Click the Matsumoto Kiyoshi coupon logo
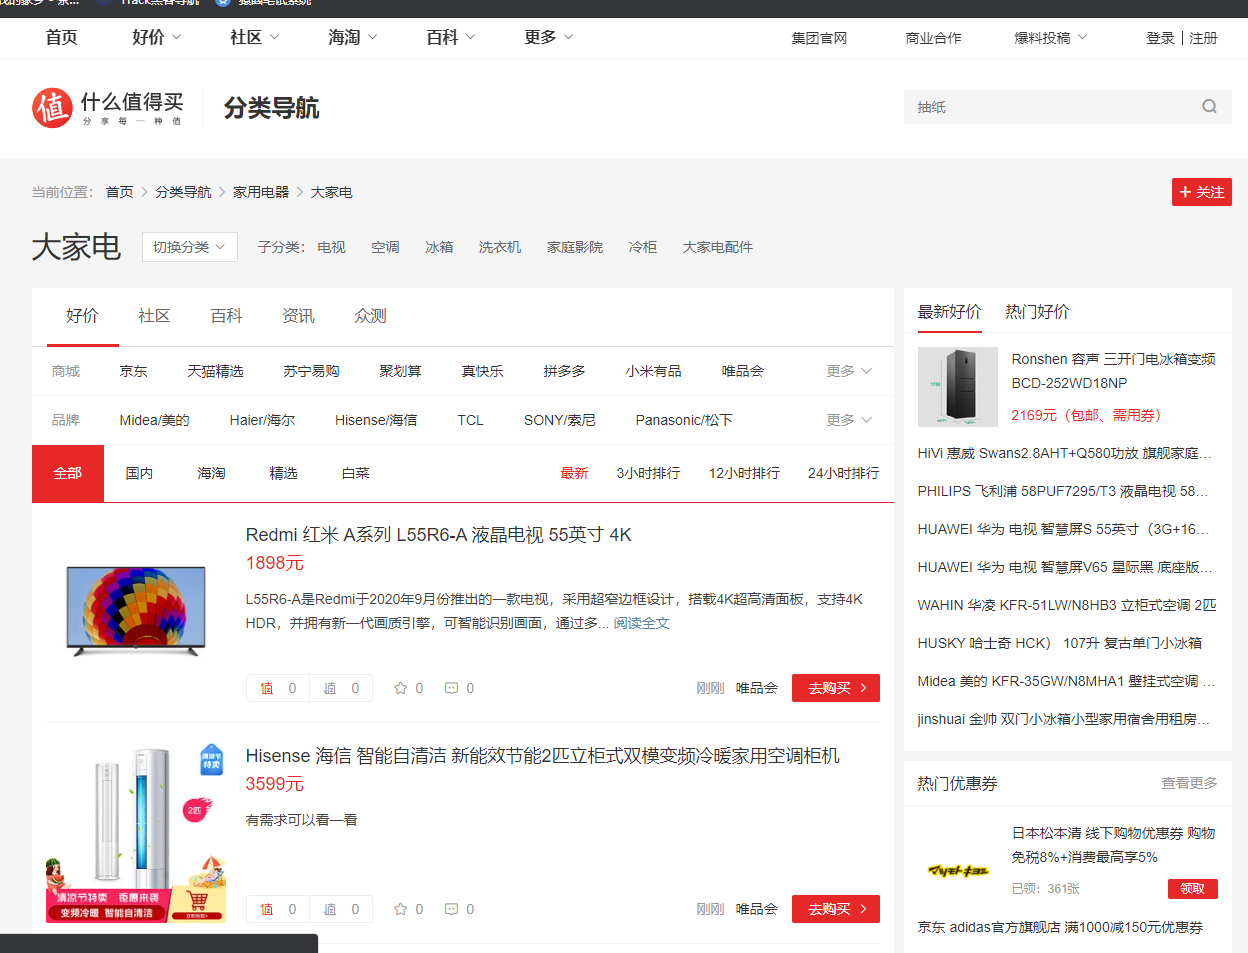The image size is (1248, 953). click(x=958, y=870)
